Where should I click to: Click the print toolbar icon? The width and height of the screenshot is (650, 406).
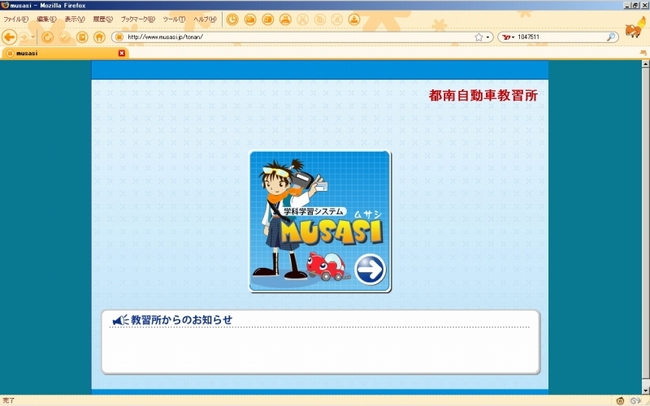285,19
